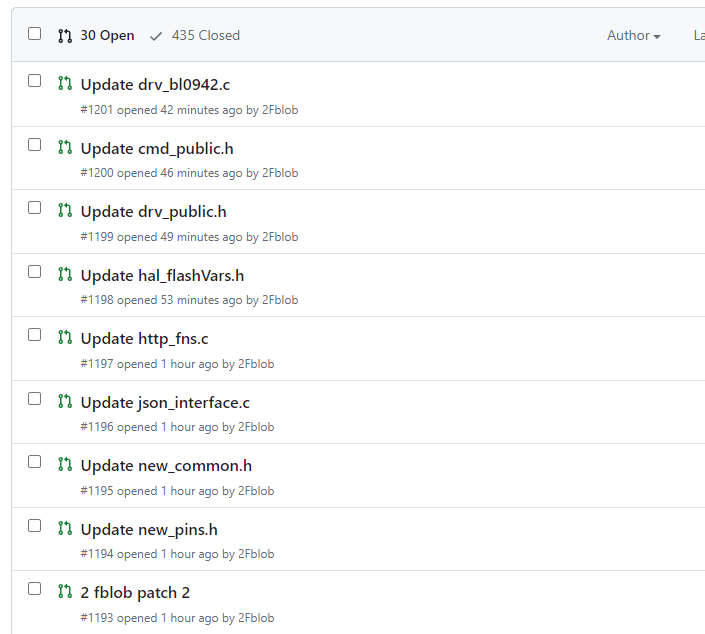705x634 pixels.
Task: Click pull request icon beside 2 fblob patch 2
Action: click(x=65, y=591)
